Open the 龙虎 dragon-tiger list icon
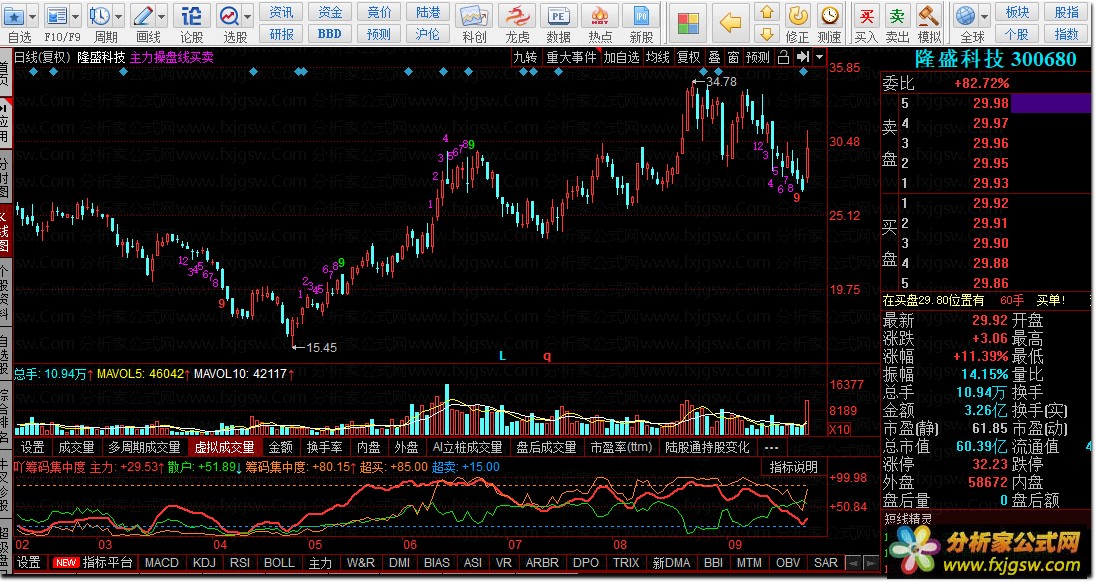Viewport: 1097px width, 582px height. tap(518, 15)
